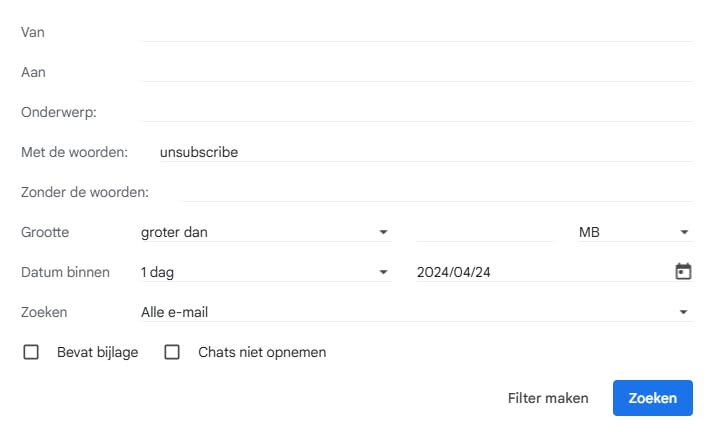
Task: Expand the '1 dag' date range dropdown
Action: click(x=265, y=272)
